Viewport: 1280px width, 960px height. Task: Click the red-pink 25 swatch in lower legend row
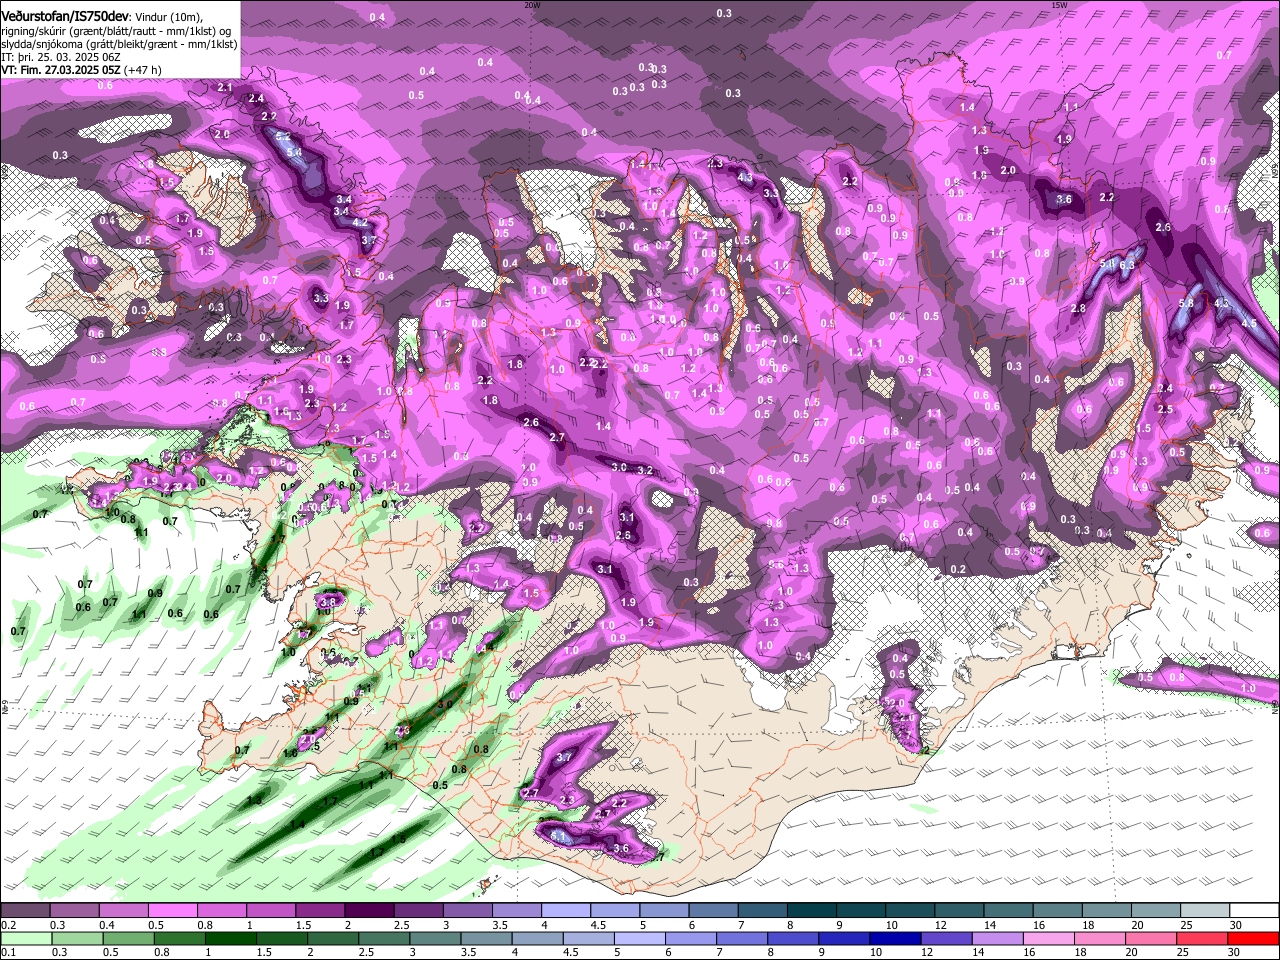[x=1201, y=939]
